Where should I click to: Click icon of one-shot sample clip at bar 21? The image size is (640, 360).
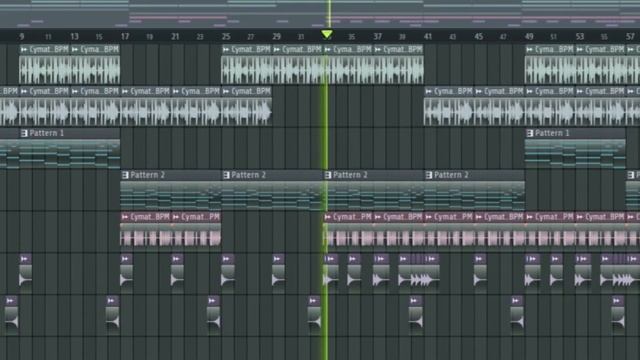(176, 258)
